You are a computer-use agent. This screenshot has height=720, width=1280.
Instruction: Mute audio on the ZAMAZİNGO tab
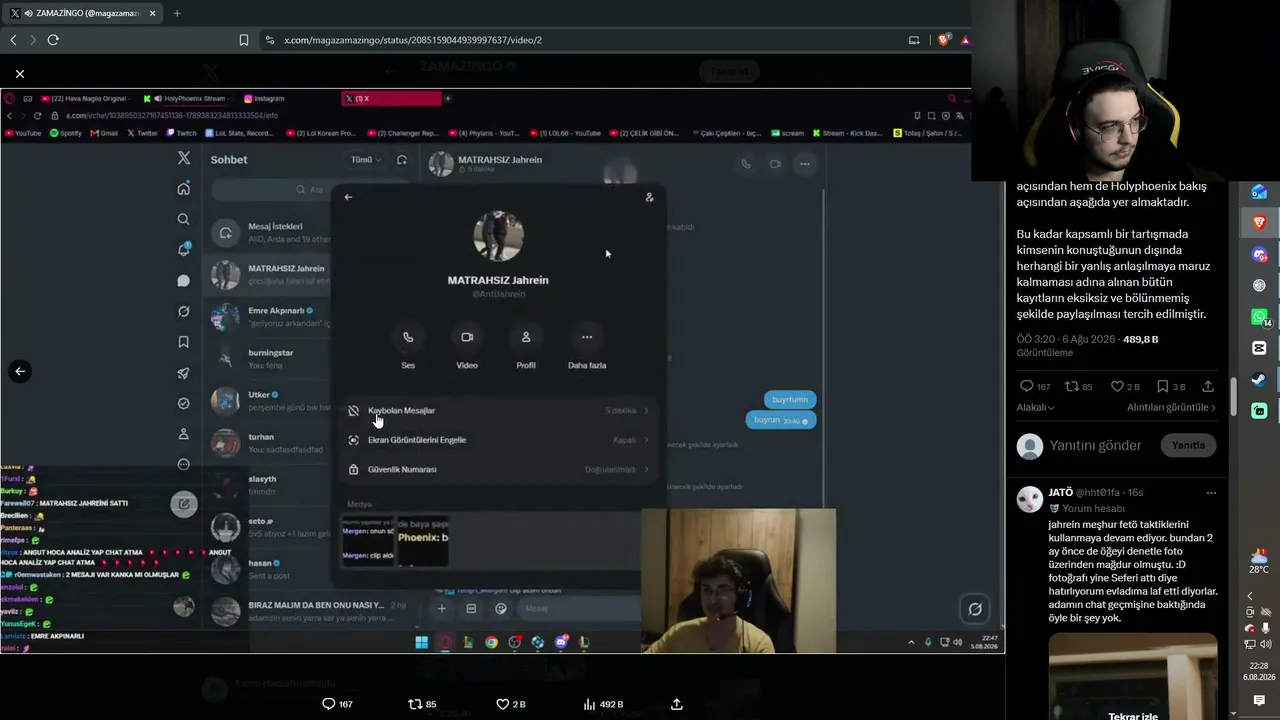[x=28, y=13]
